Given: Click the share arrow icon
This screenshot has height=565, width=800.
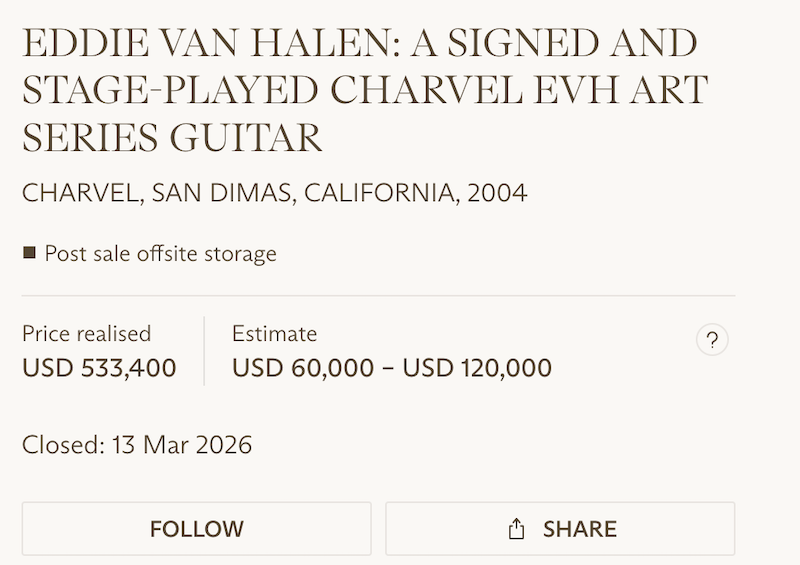Looking at the screenshot, I should click(x=516, y=528).
